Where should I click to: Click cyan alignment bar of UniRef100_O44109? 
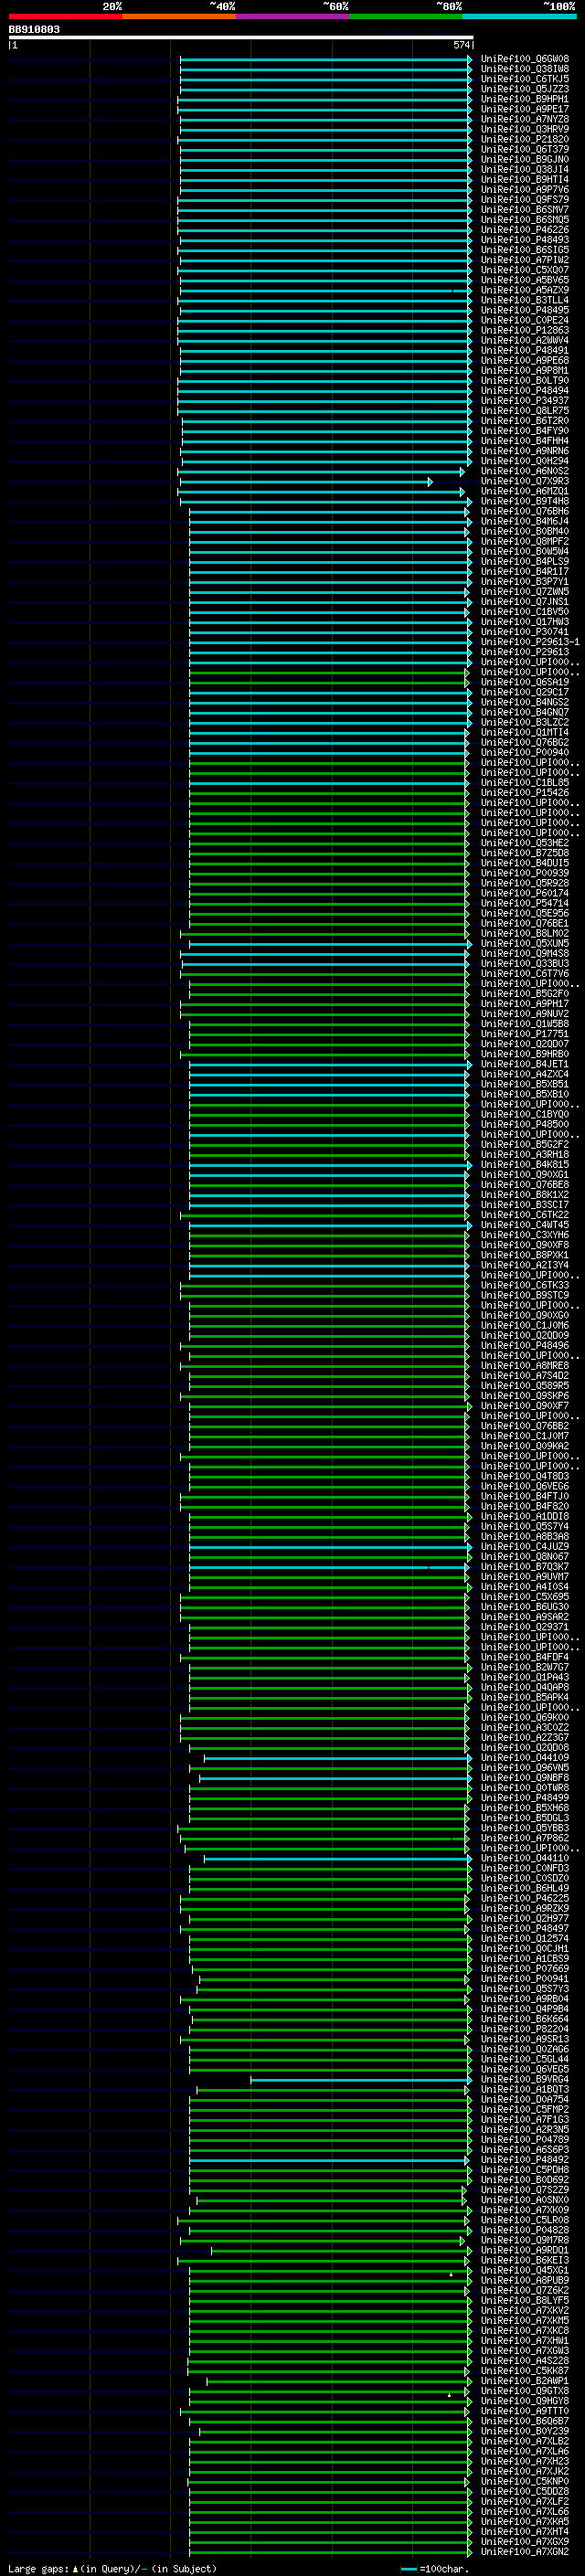pos(337,1758)
